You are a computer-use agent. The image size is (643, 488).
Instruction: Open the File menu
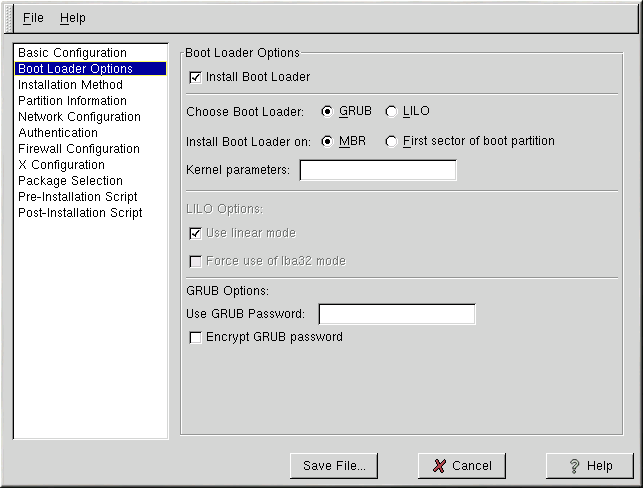click(33, 18)
